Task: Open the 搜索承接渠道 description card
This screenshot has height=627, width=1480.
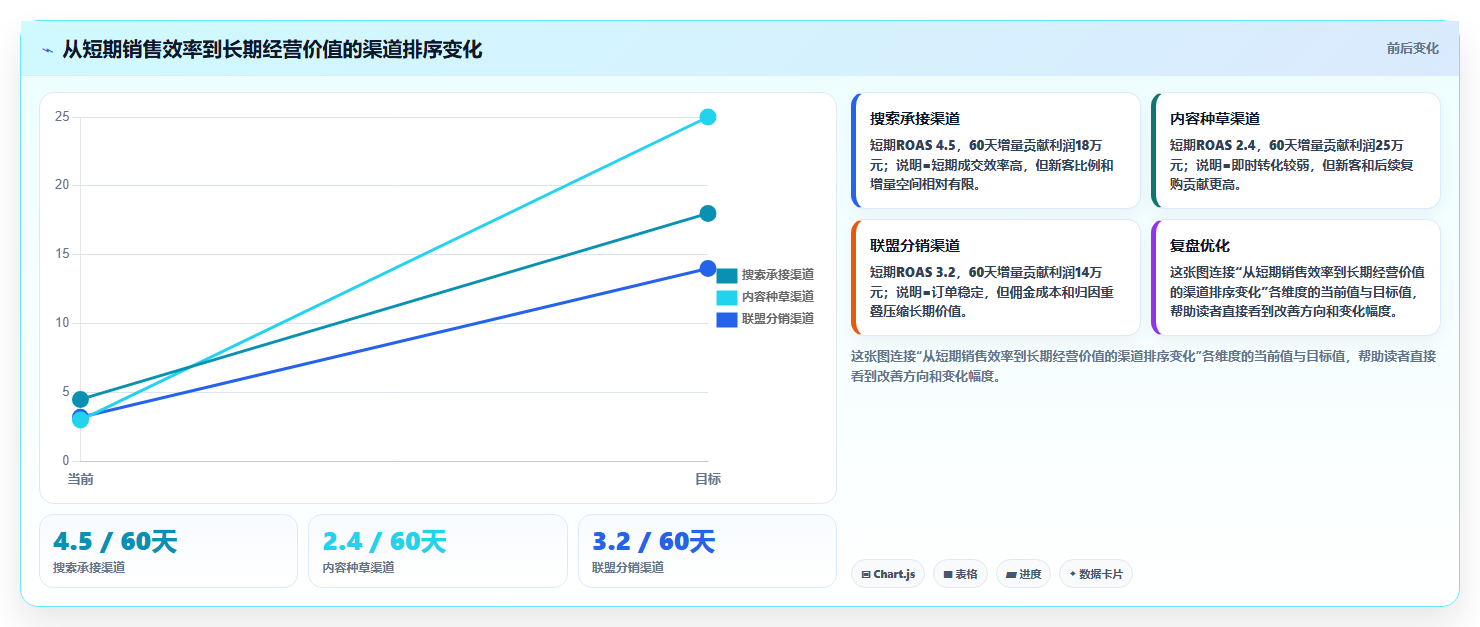Action: click(x=995, y=150)
